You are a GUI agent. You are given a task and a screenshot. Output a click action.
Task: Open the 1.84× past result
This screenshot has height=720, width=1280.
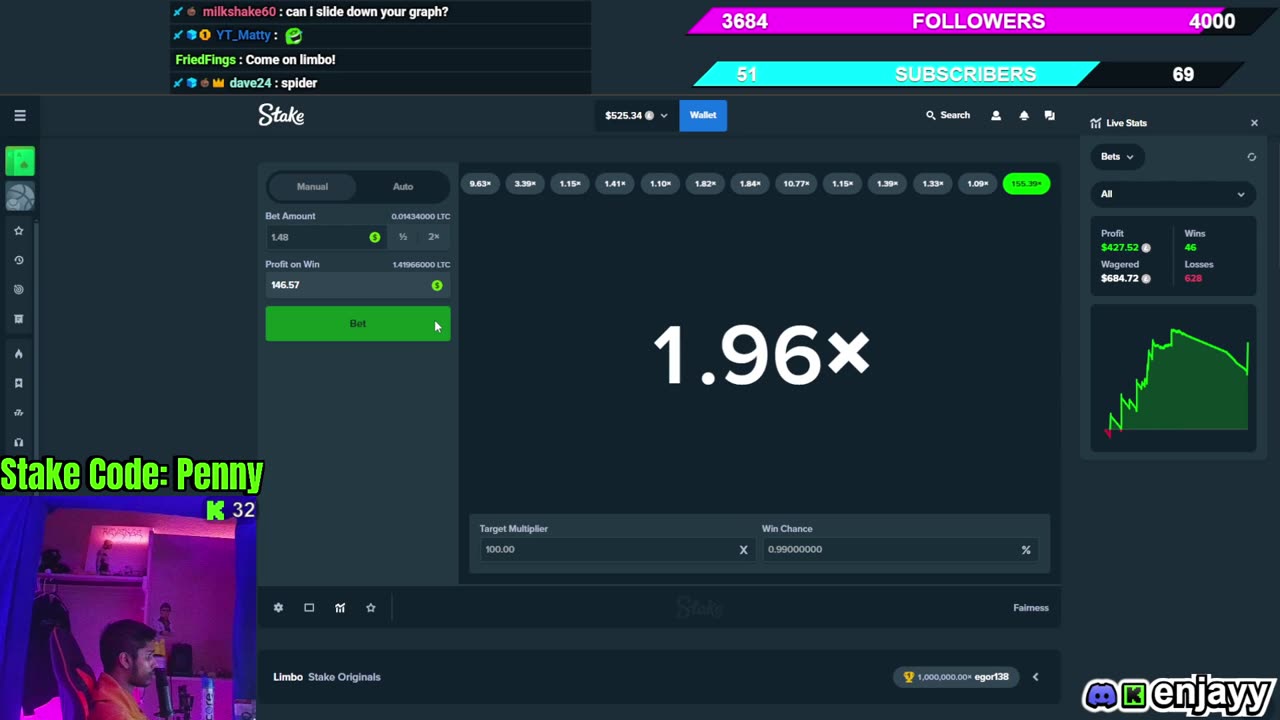point(750,184)
